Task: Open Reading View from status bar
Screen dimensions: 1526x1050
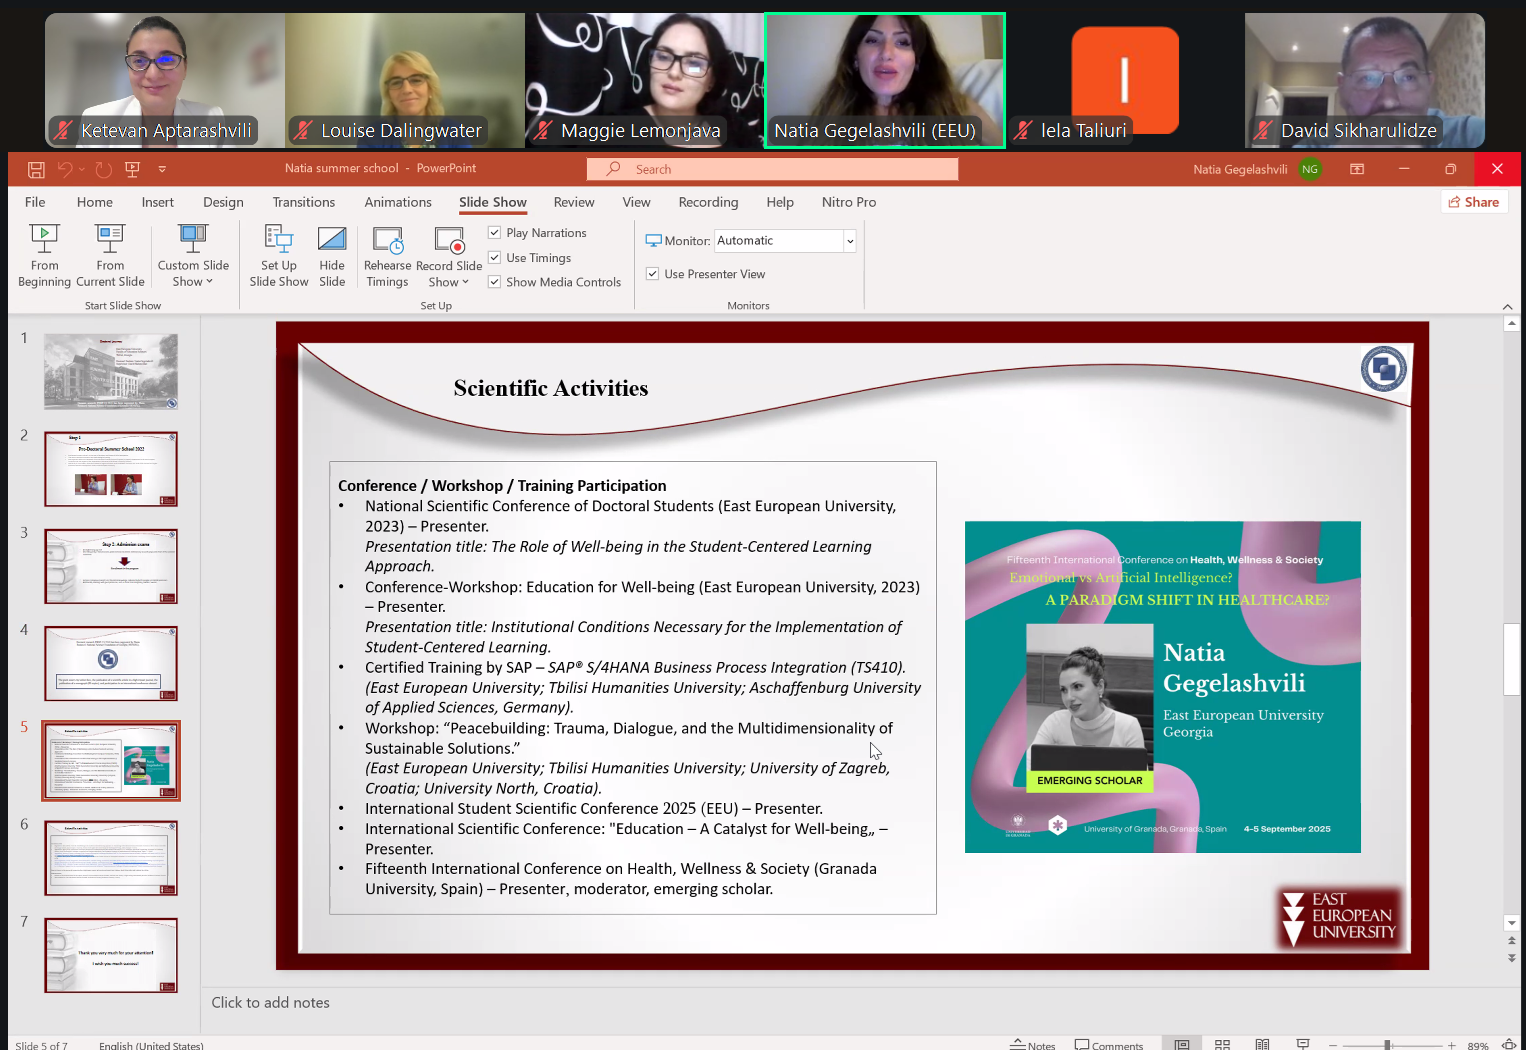Action: tap(1262, 1044)
